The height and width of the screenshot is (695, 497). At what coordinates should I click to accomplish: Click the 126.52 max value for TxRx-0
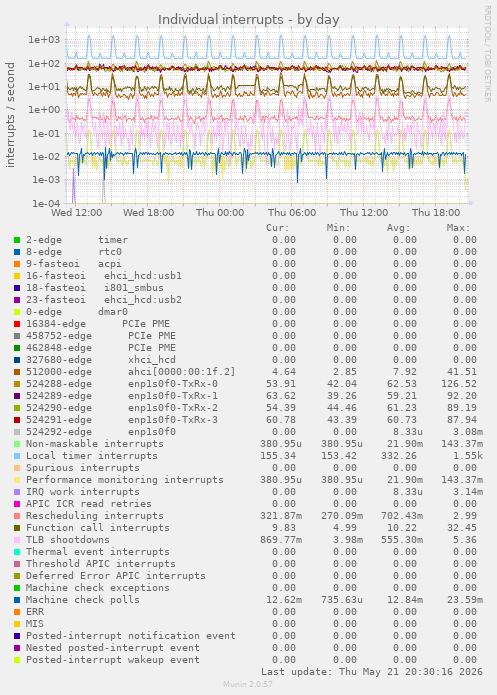(459, 384)
